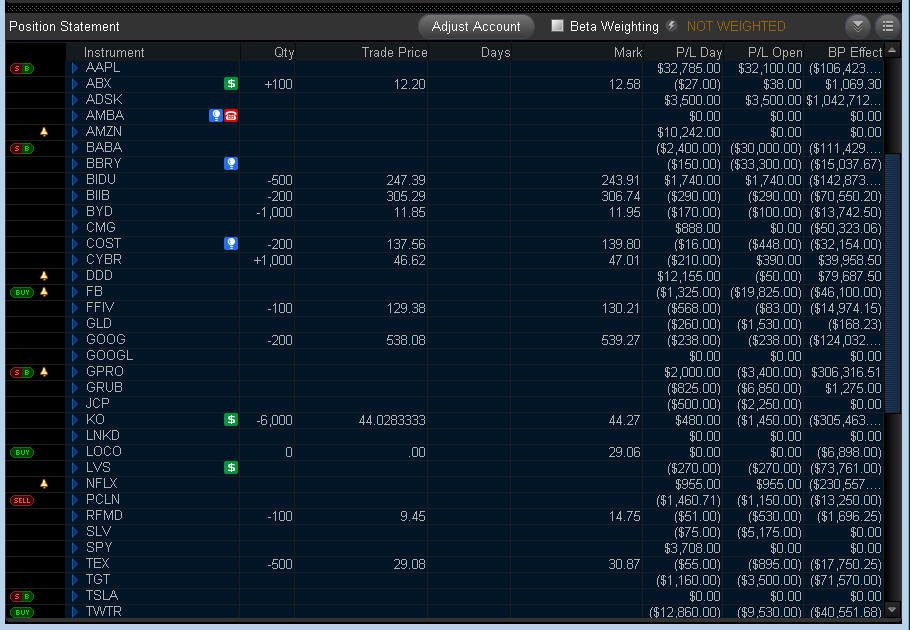Viewport: 910px width, 630px height.
Task: Open the list menu icon at top right
Action: [887, 26]
